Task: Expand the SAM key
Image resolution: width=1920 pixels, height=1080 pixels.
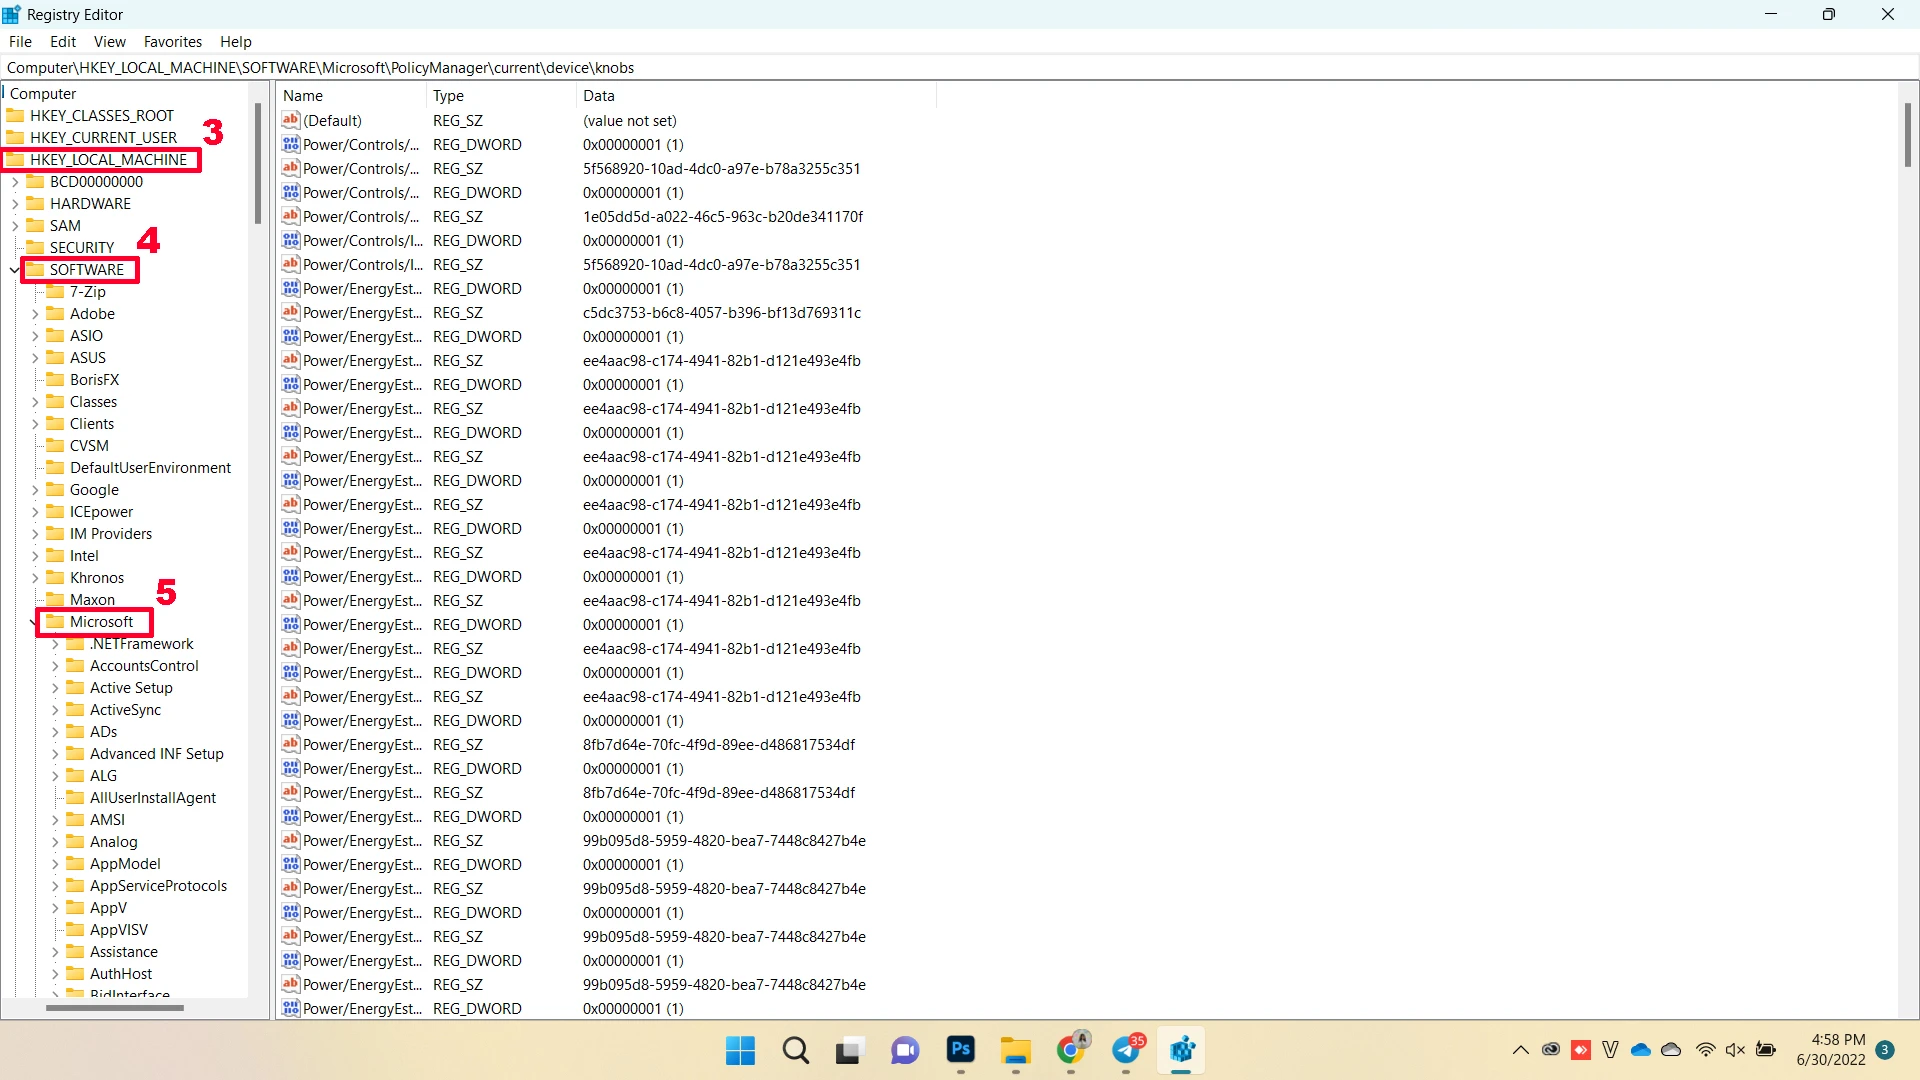Action: (15, 226)
